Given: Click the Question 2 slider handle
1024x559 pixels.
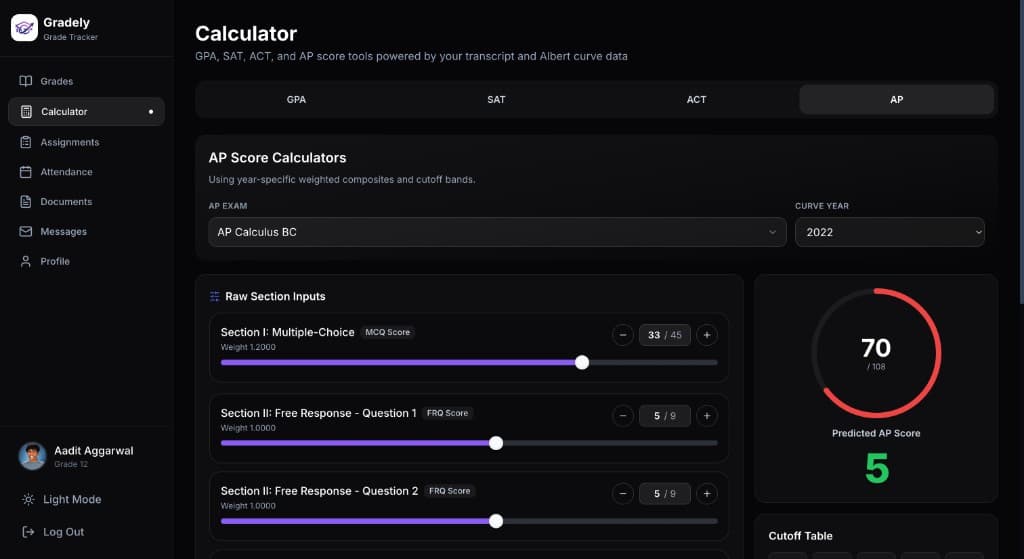Looking at the screenshot, I should 496,521.
